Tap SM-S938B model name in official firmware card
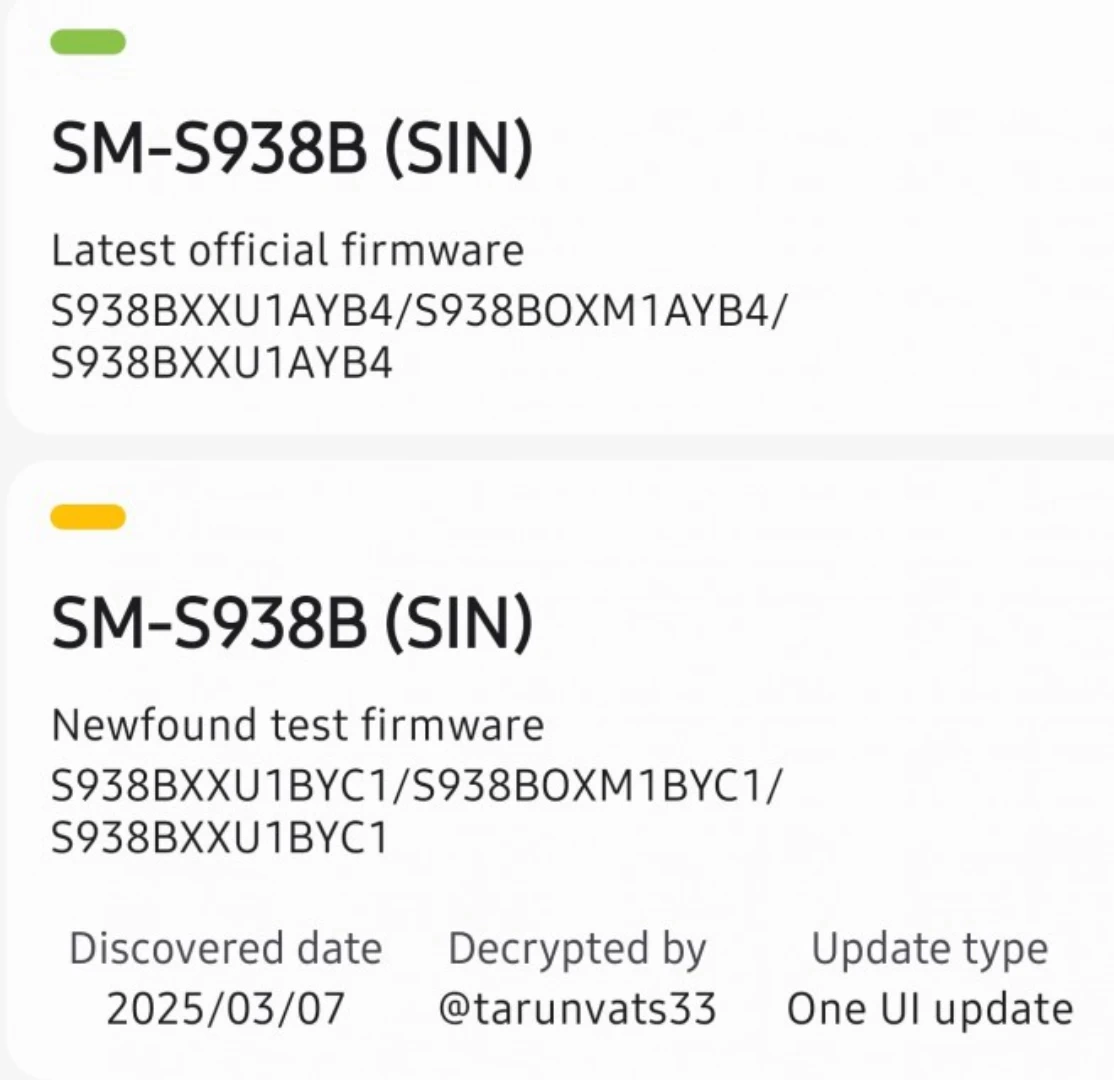1114x1080 pixels. click(x=208, y=150)
